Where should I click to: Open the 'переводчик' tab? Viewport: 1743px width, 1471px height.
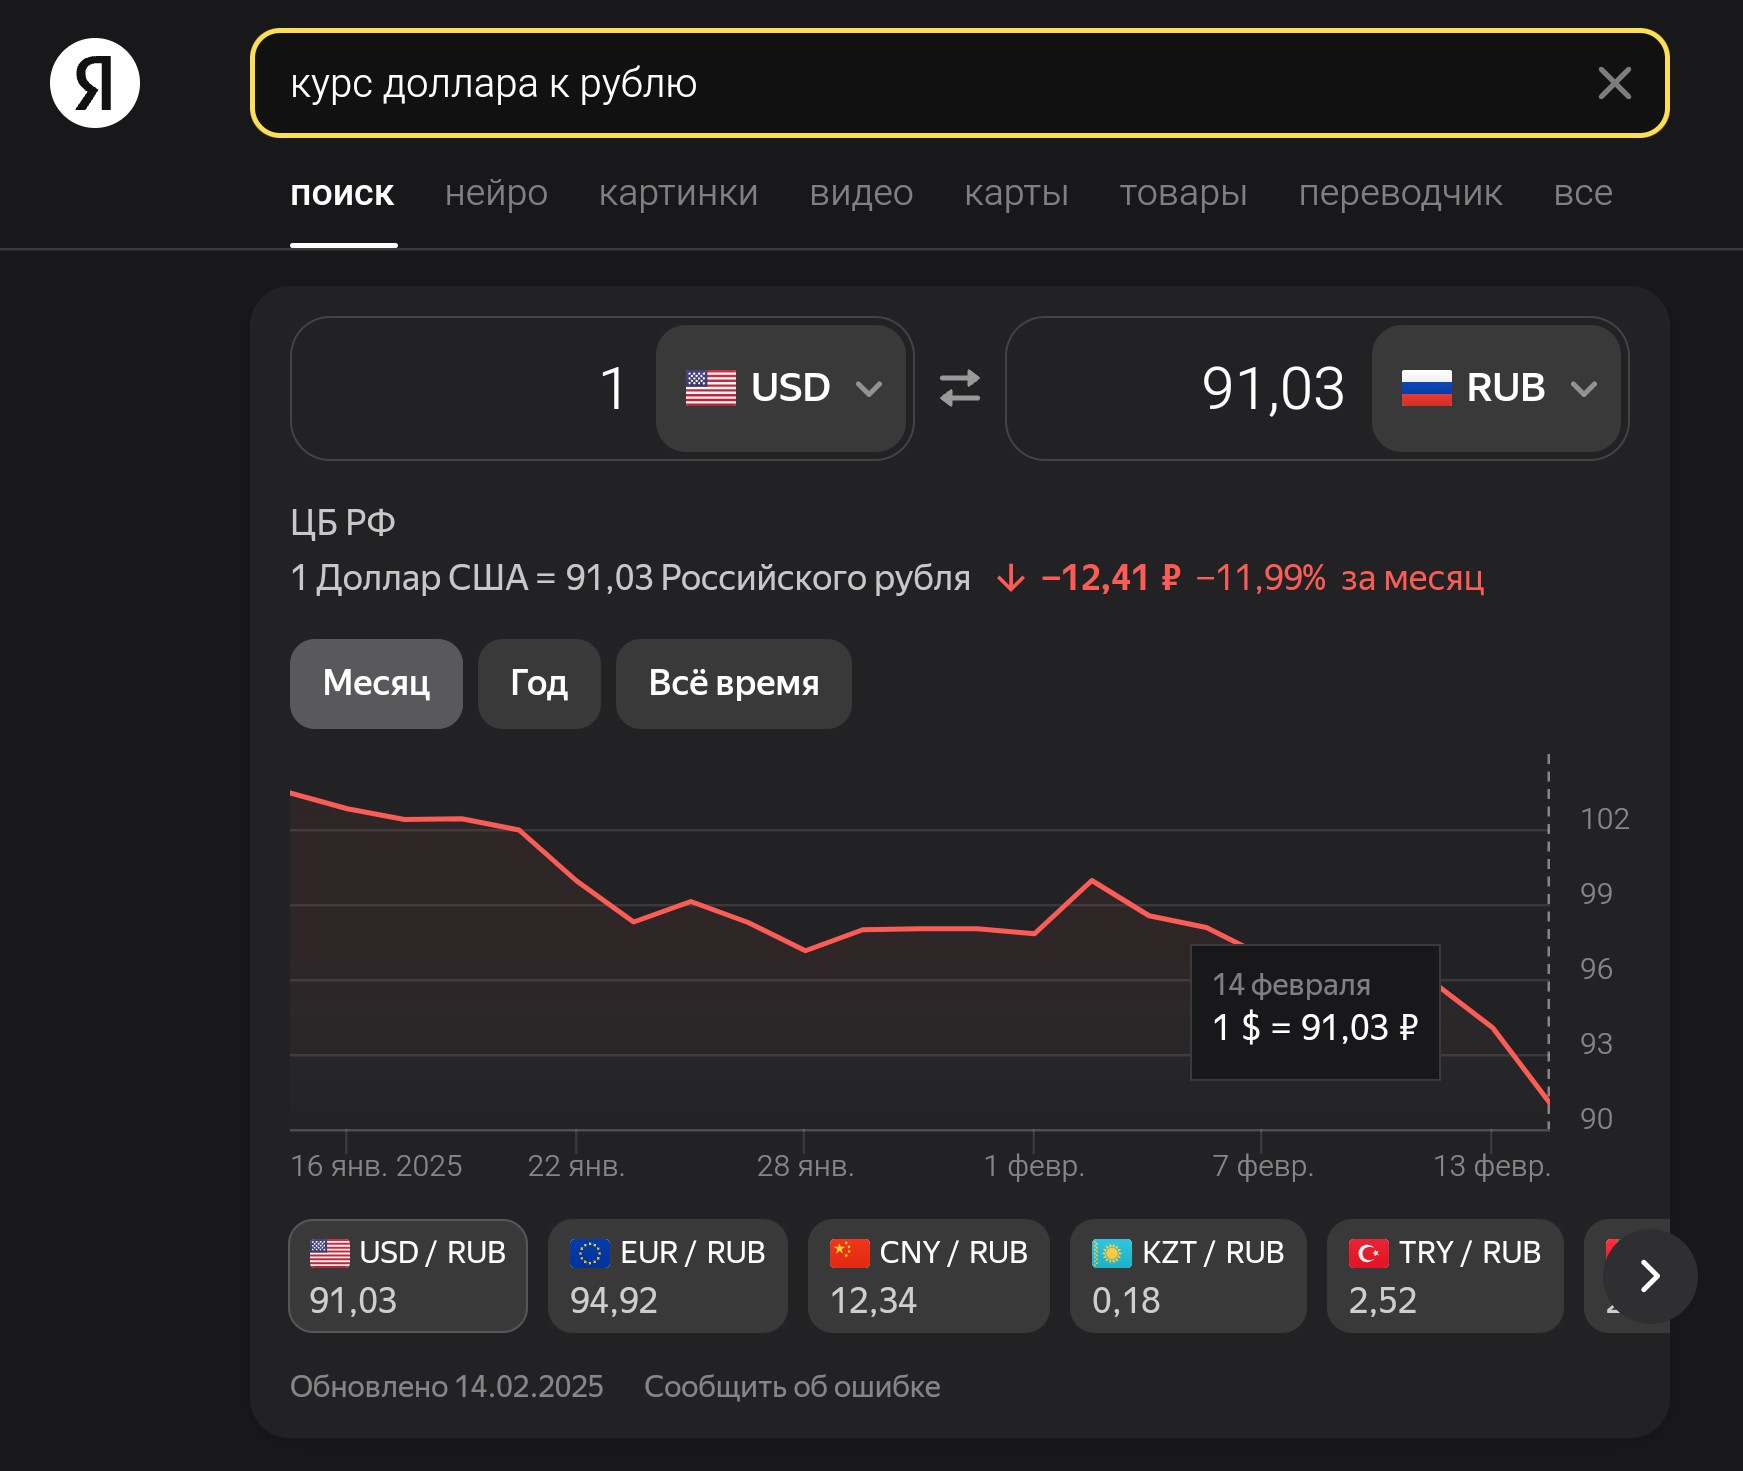coord(1400,192)
